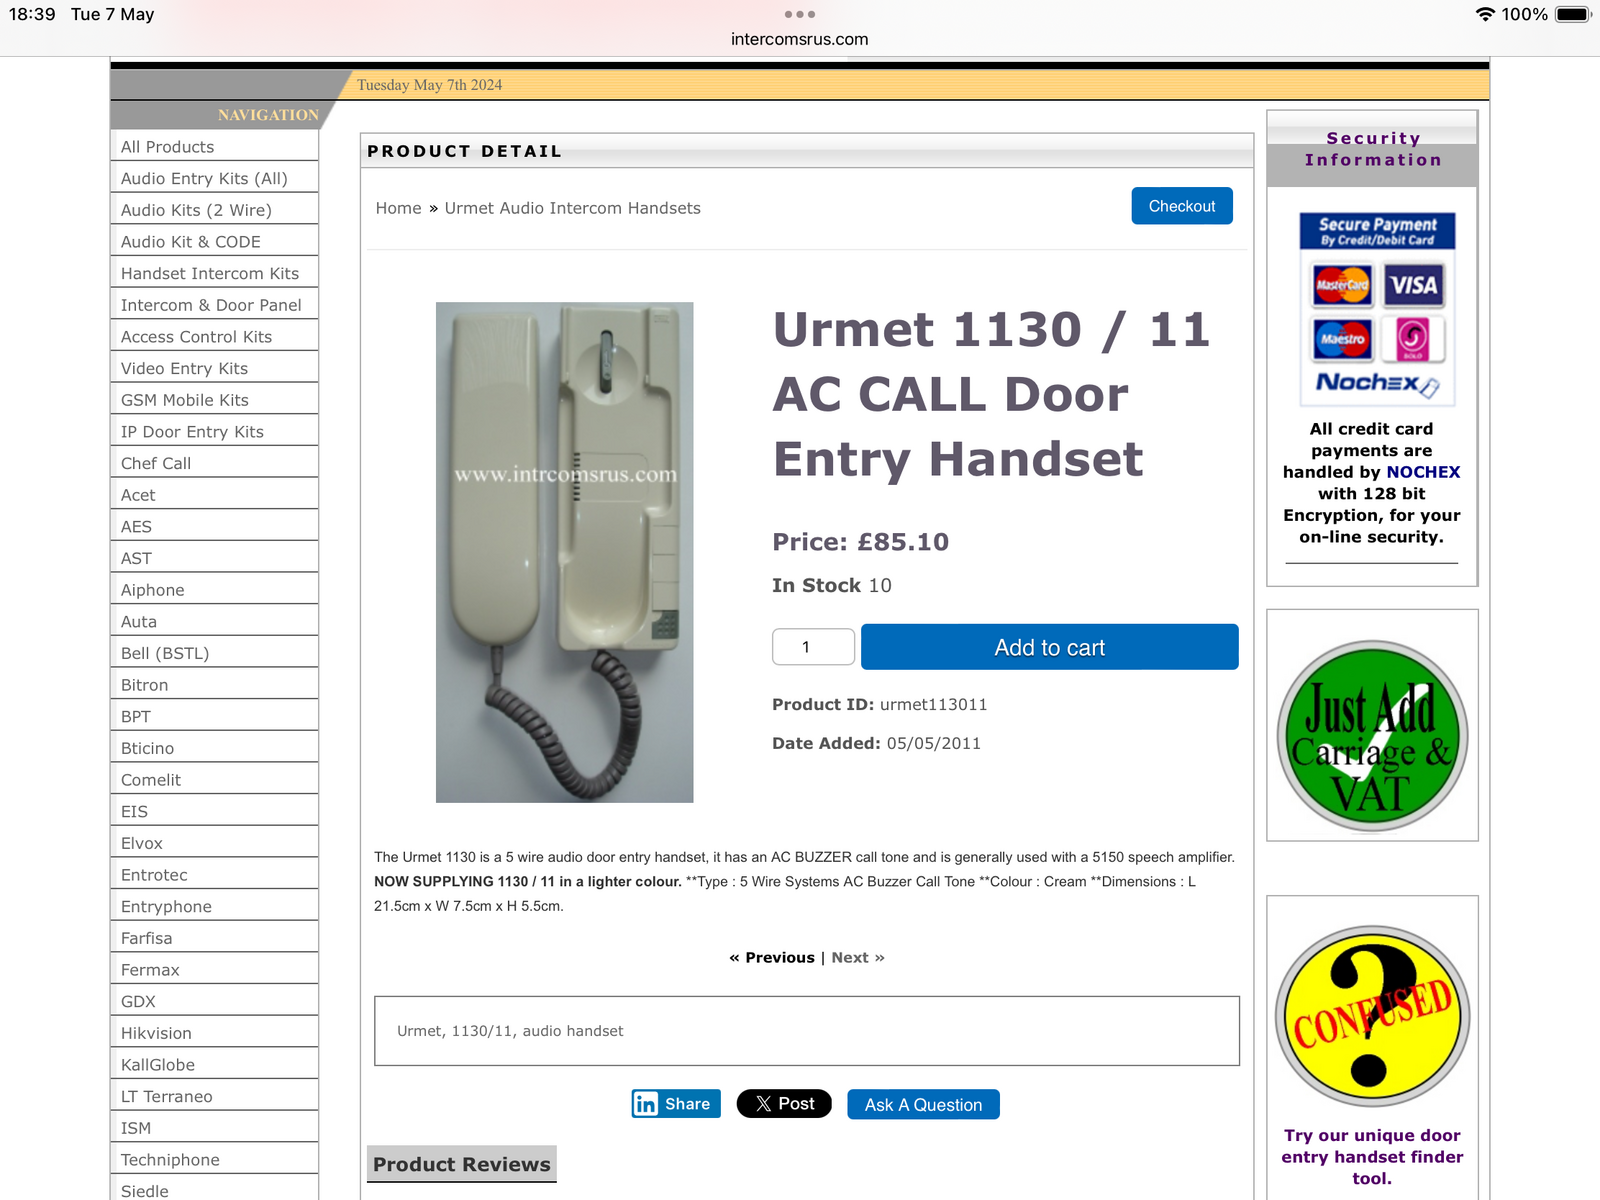Add the Urmet handset to cart
This screenshot has height=1200, width=1600.
[x=1049, y=647]
